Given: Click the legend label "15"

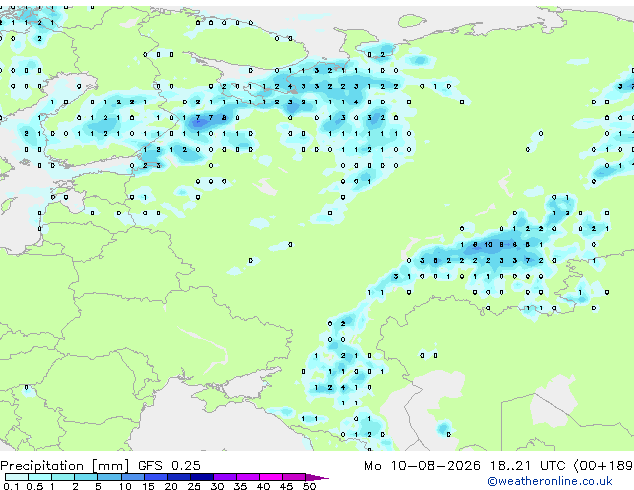Looking at the screenshot, I should (148, 486).
